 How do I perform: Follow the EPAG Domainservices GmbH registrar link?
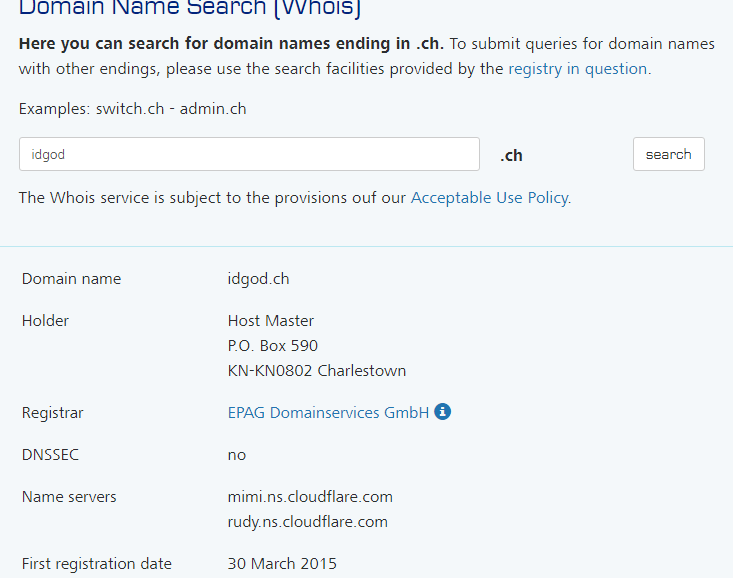(328, 413)
